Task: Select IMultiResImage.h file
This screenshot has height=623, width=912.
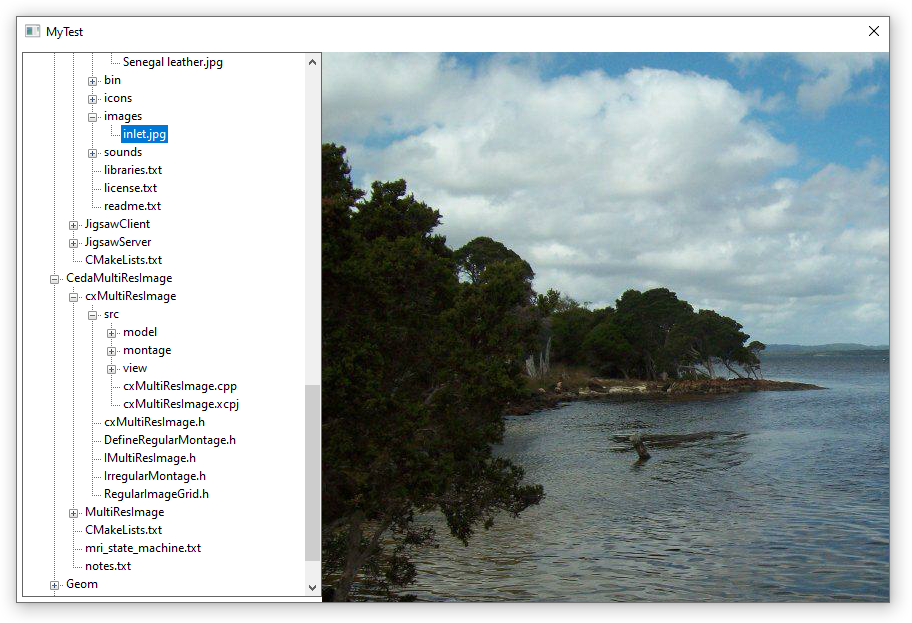Action: [x=149, y=458]
